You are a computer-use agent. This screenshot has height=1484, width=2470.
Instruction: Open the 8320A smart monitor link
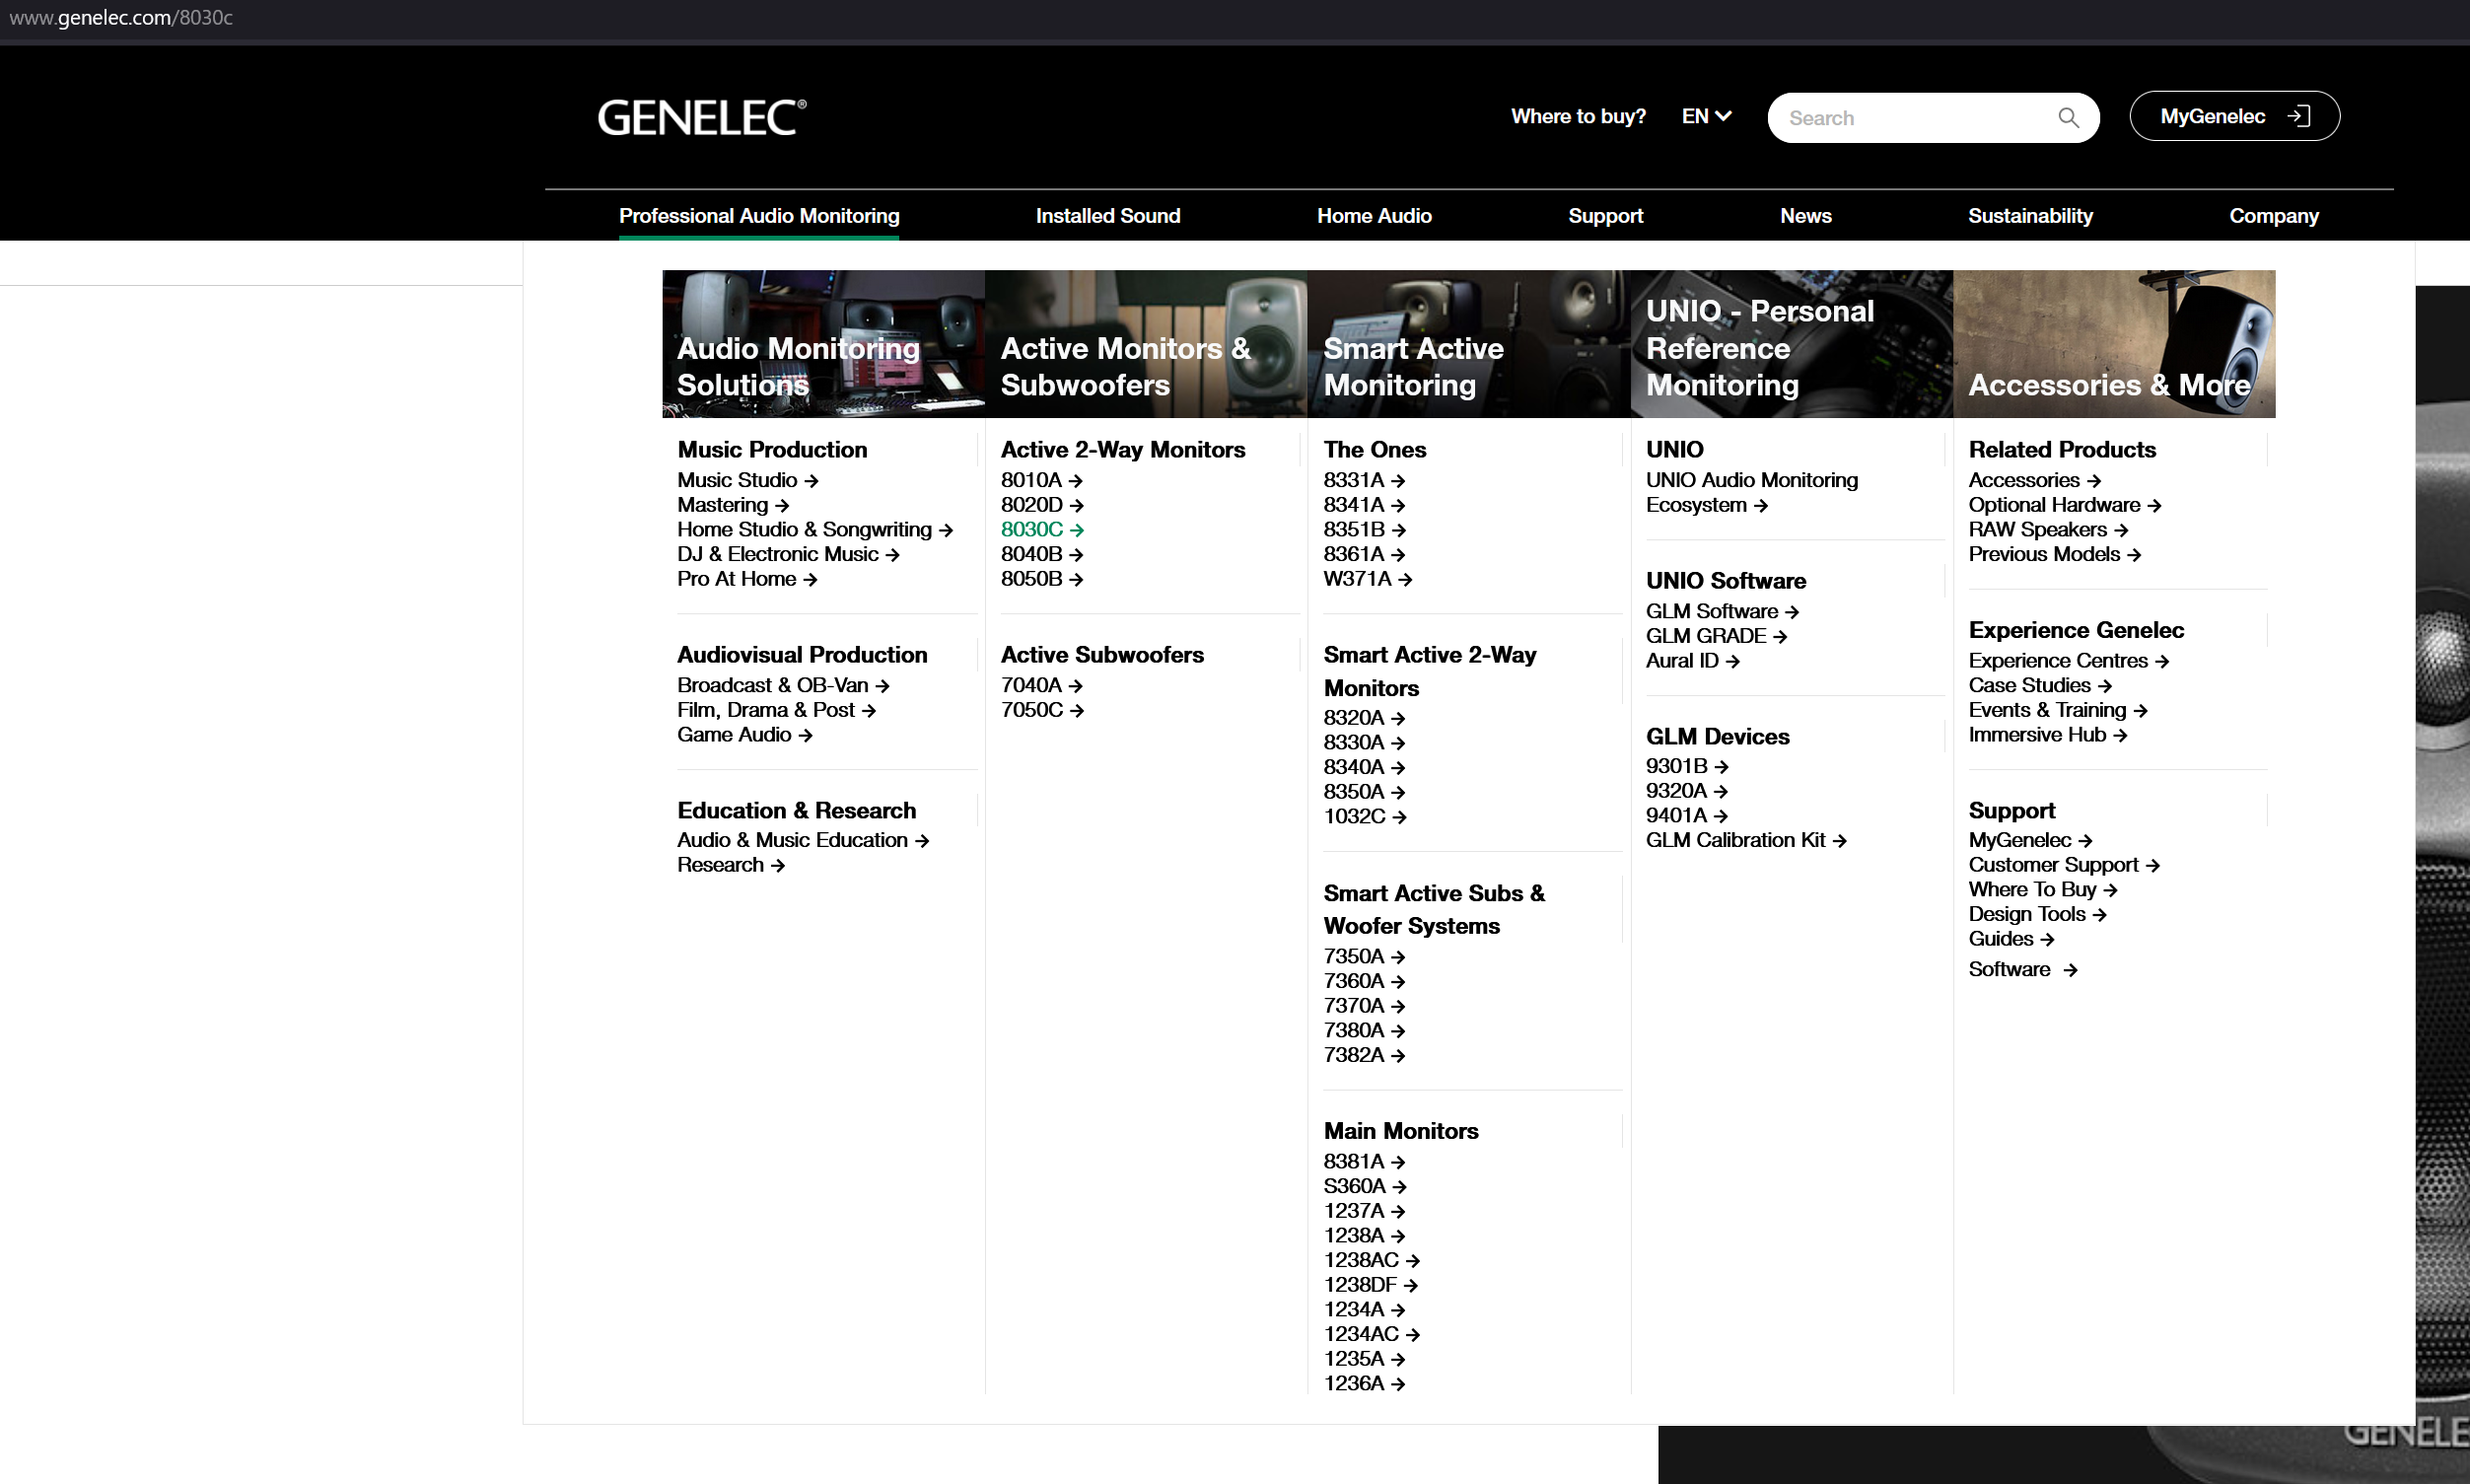[x=1364, y=718]
